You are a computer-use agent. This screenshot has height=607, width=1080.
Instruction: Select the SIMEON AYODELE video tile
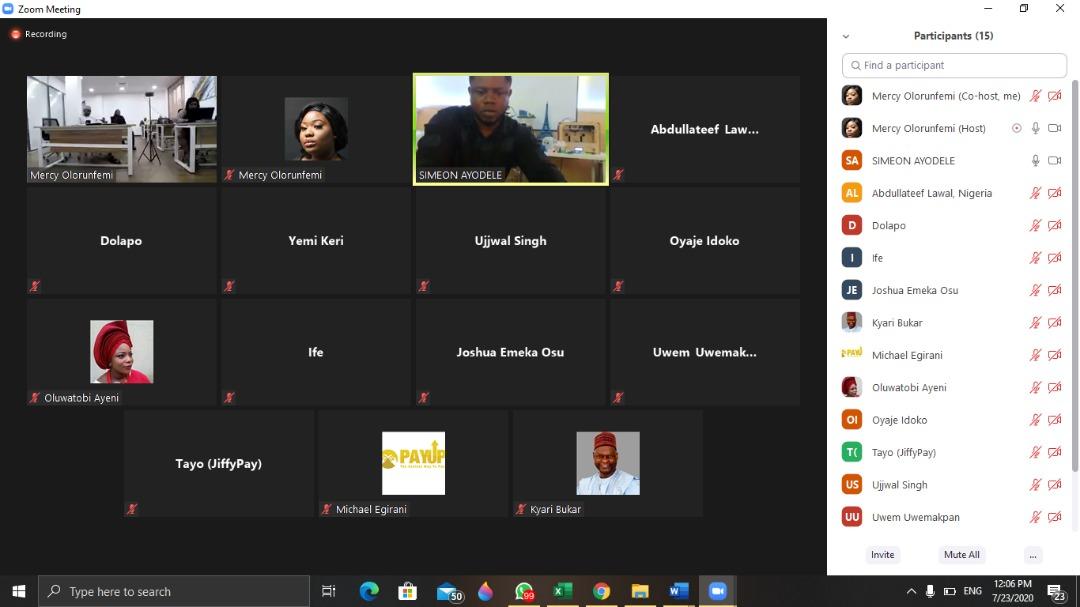(x=510, y=129)
